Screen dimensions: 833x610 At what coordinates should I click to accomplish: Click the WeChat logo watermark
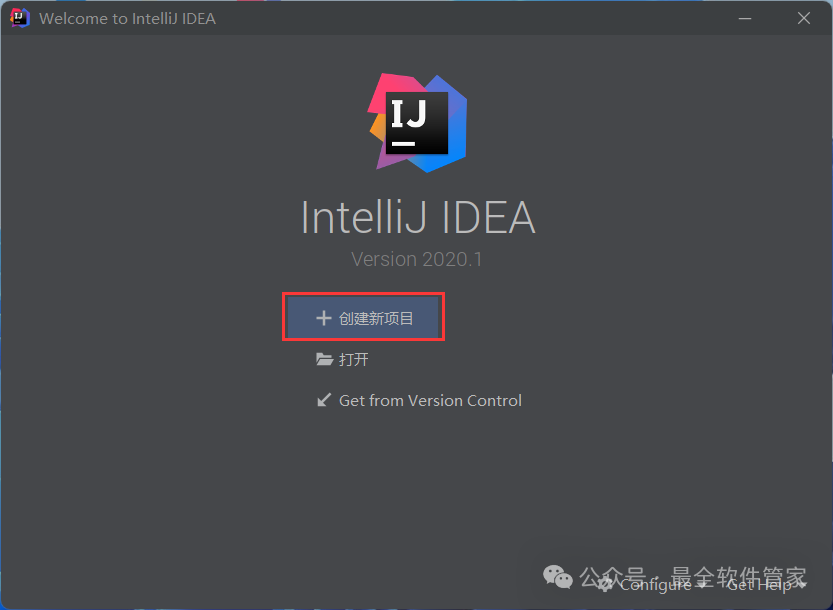[x=558, y=577]
